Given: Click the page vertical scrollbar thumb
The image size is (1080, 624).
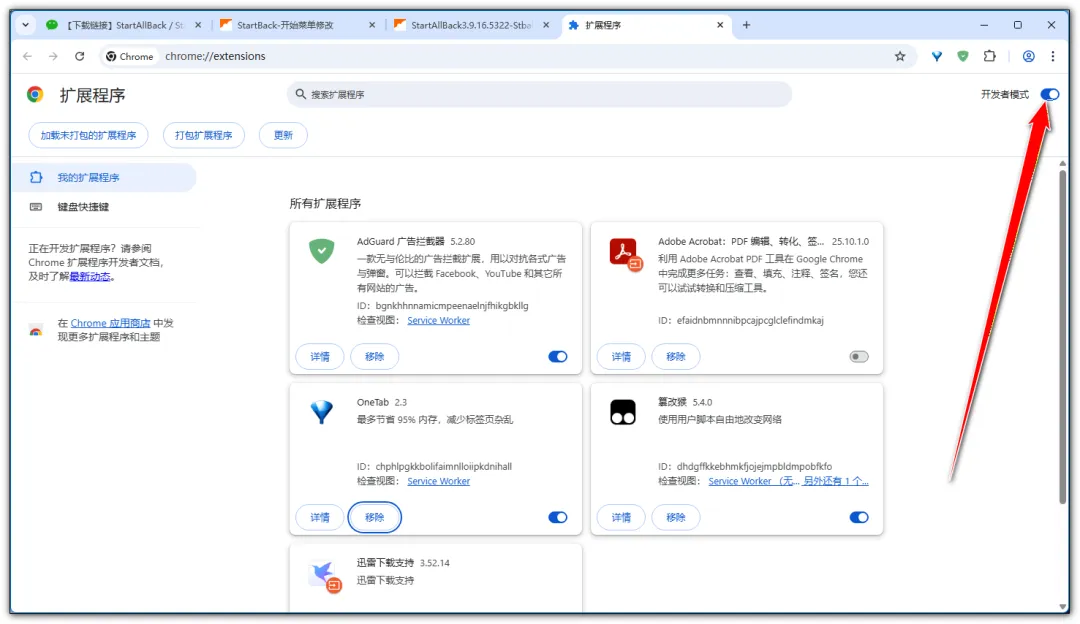Looking at the screenshot, I should click(x=1063, y=337).
